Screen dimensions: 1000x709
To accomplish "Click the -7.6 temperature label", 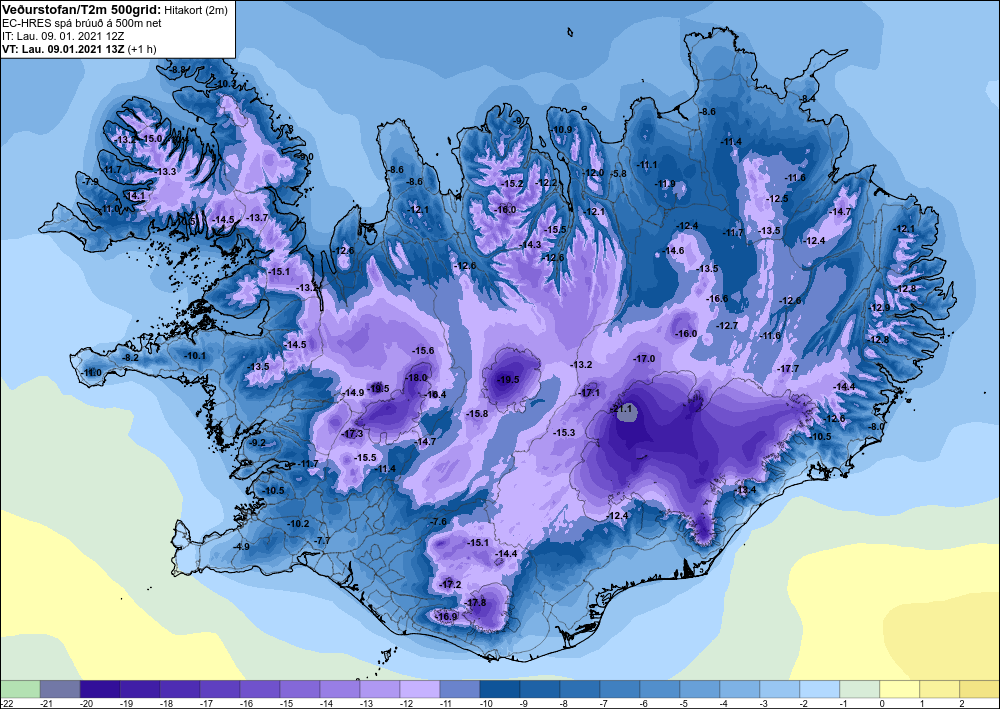I will (x=439, y=522).
